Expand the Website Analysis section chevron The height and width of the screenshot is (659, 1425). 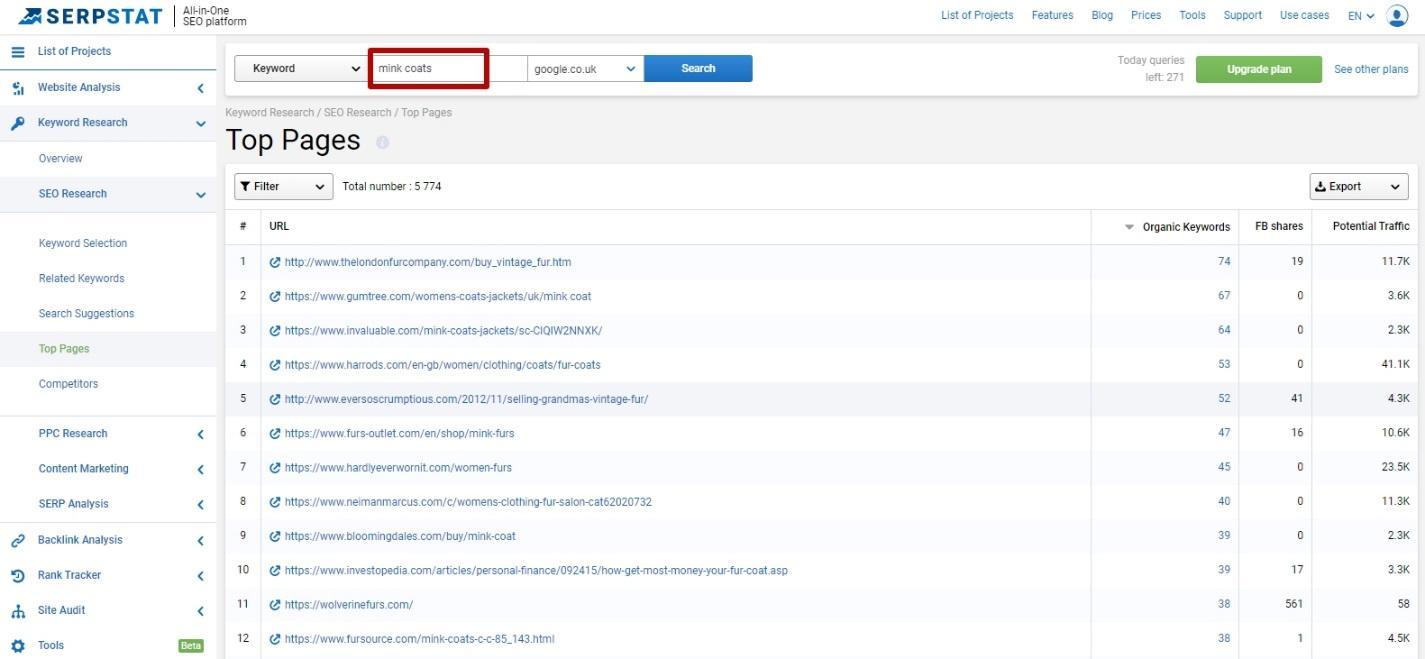(200, 88)
